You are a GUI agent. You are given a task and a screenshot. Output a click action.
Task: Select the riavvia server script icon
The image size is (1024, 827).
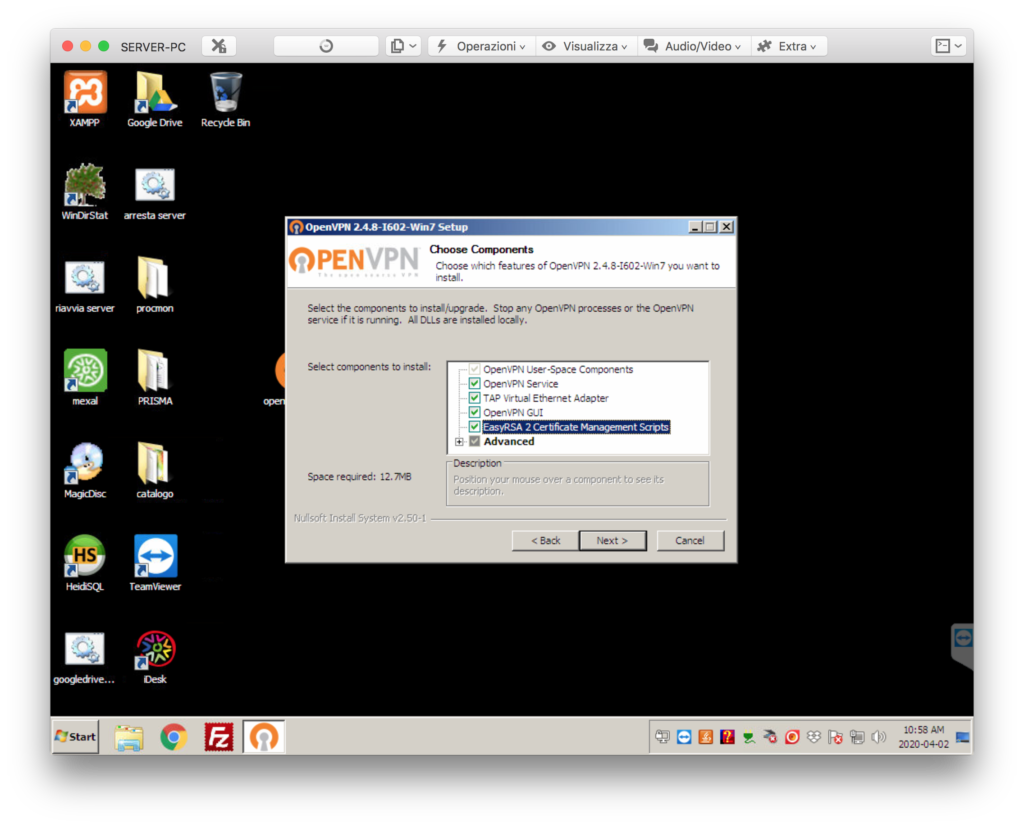pyautogui.click(x=85, y=285)
